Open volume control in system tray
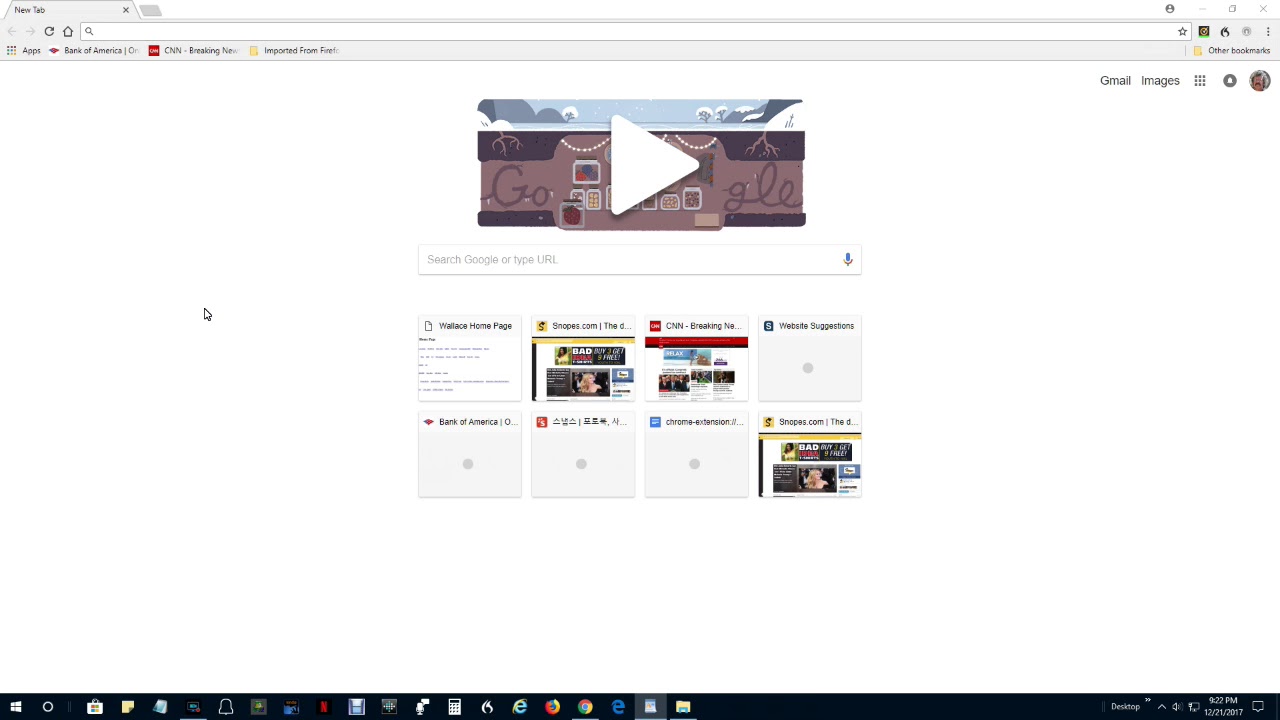 (x=1177, y=707)
